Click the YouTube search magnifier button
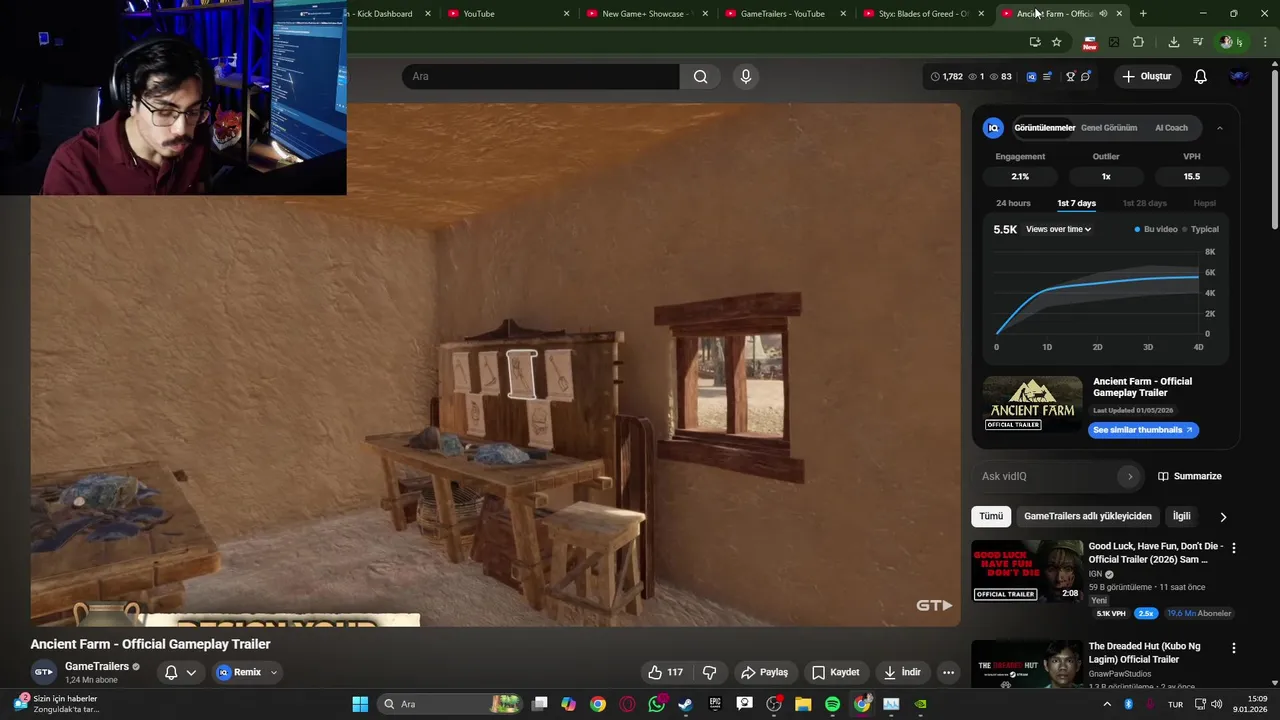 [x=700, y=76]
